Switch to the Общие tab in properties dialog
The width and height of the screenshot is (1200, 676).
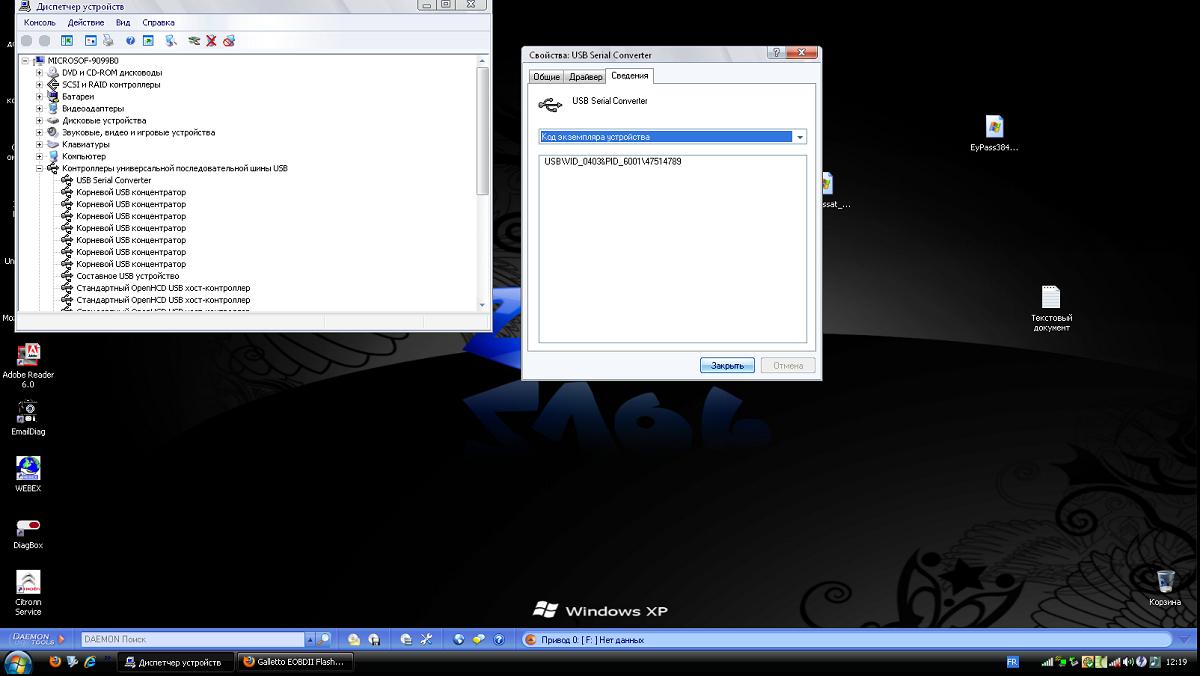(x=546, y=76)
